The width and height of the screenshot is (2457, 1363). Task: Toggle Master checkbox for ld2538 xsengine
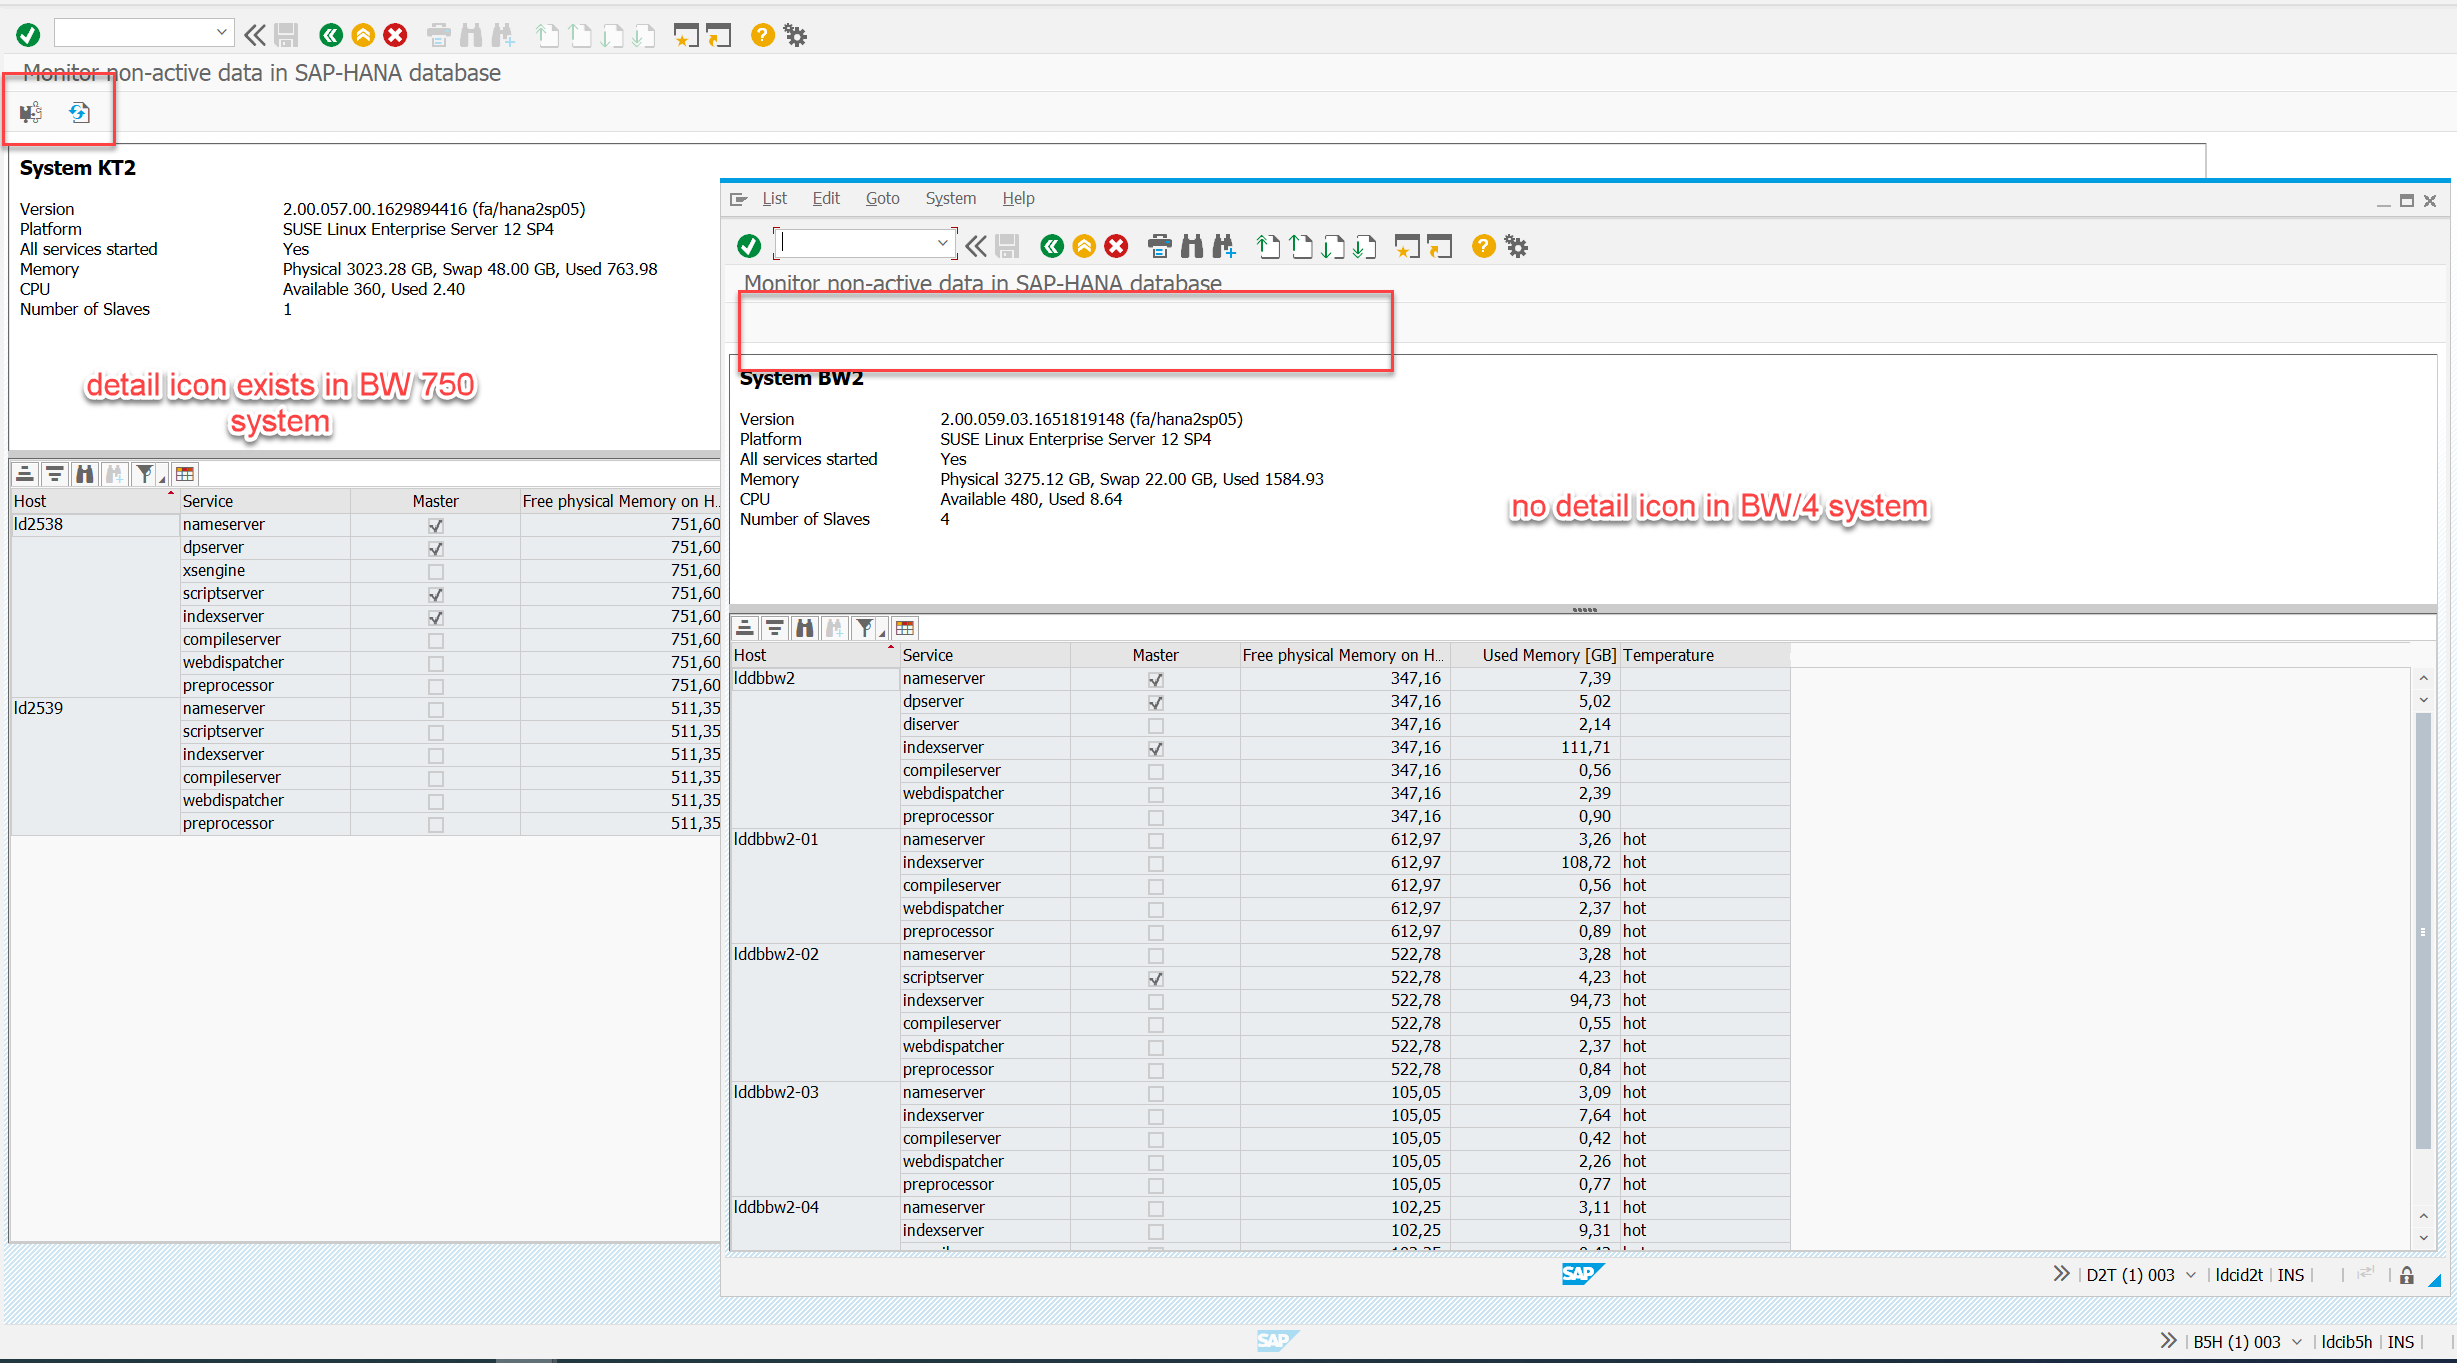click(x=436, y=571)
